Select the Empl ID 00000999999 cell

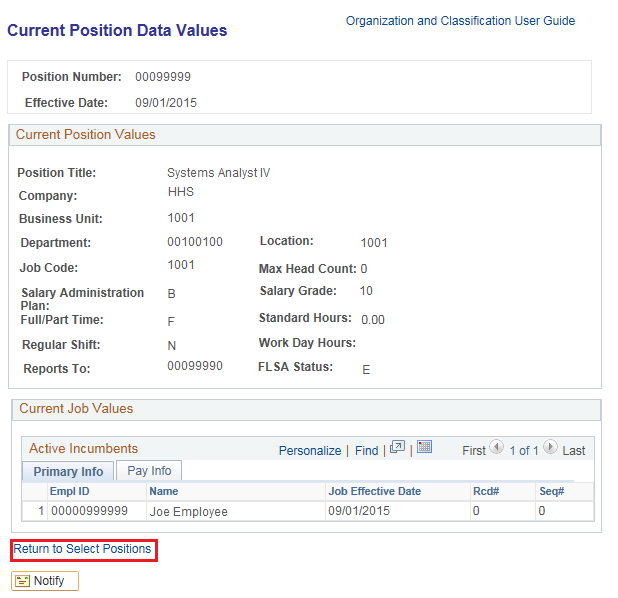(88, 512)
